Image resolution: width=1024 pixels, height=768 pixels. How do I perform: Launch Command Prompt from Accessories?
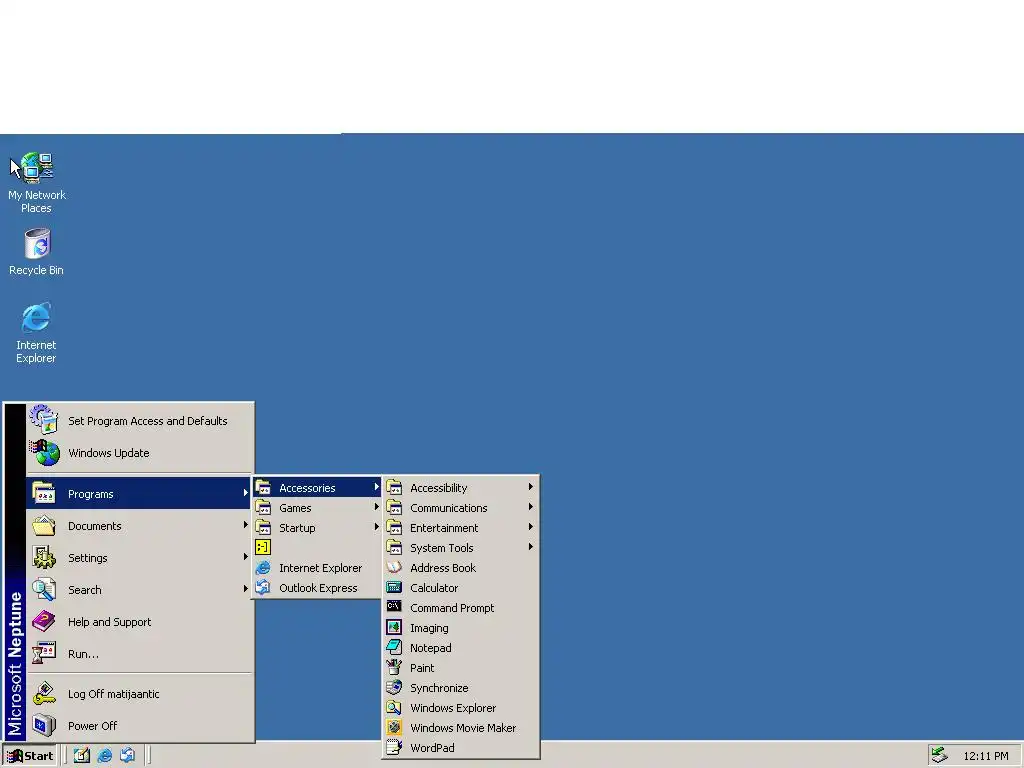(x=461, y=607)
